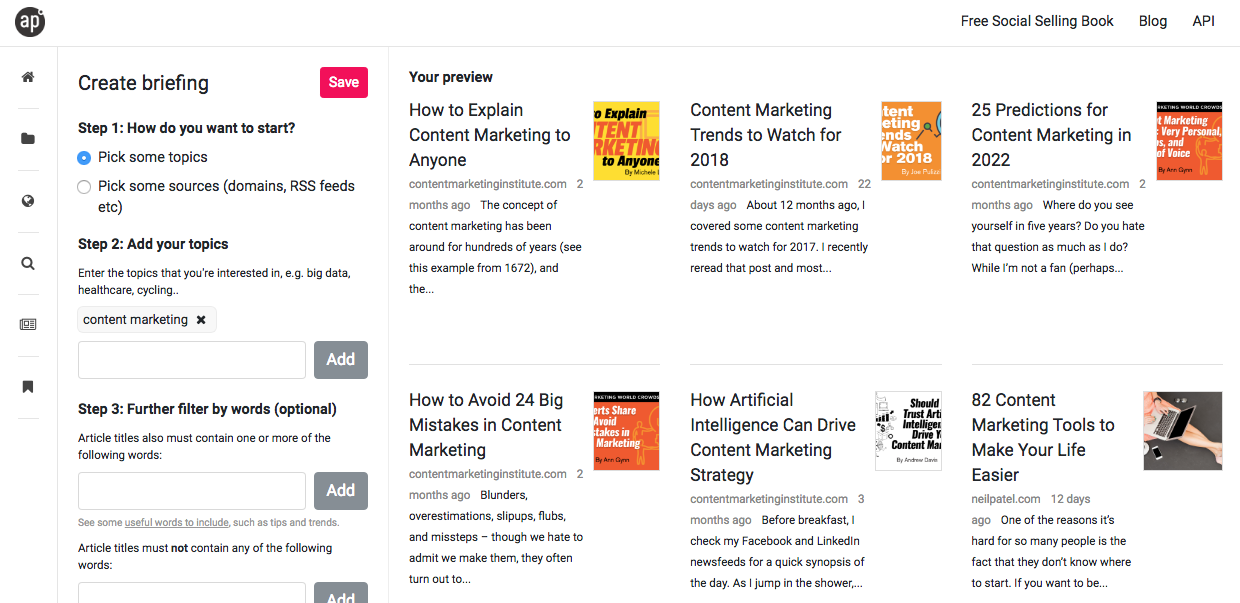Select the Pick some topics option
This screenshot has width=1240, height=603.
pos(84,158)
